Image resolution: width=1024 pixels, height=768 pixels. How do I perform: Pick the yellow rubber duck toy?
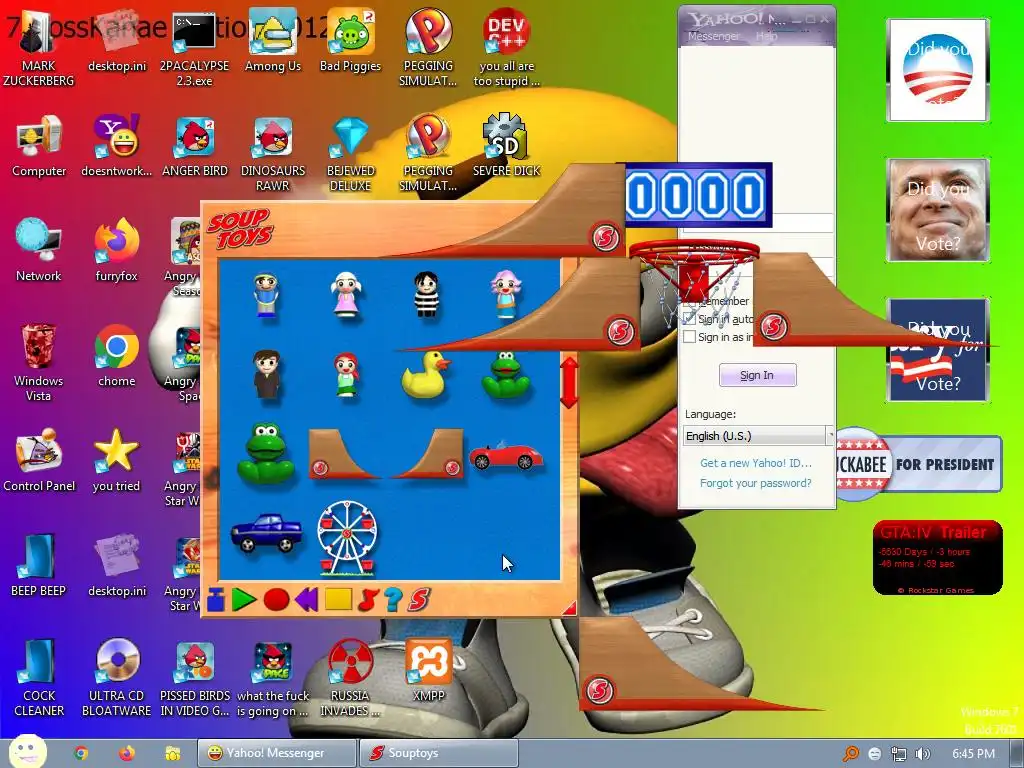[x=426, y=374]
